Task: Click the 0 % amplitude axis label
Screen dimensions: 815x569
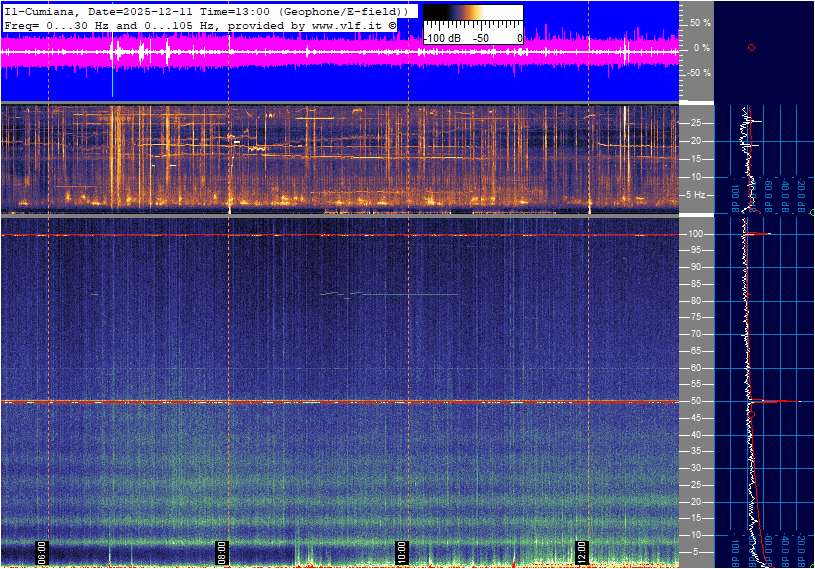Action: click(x=702, y=47)
